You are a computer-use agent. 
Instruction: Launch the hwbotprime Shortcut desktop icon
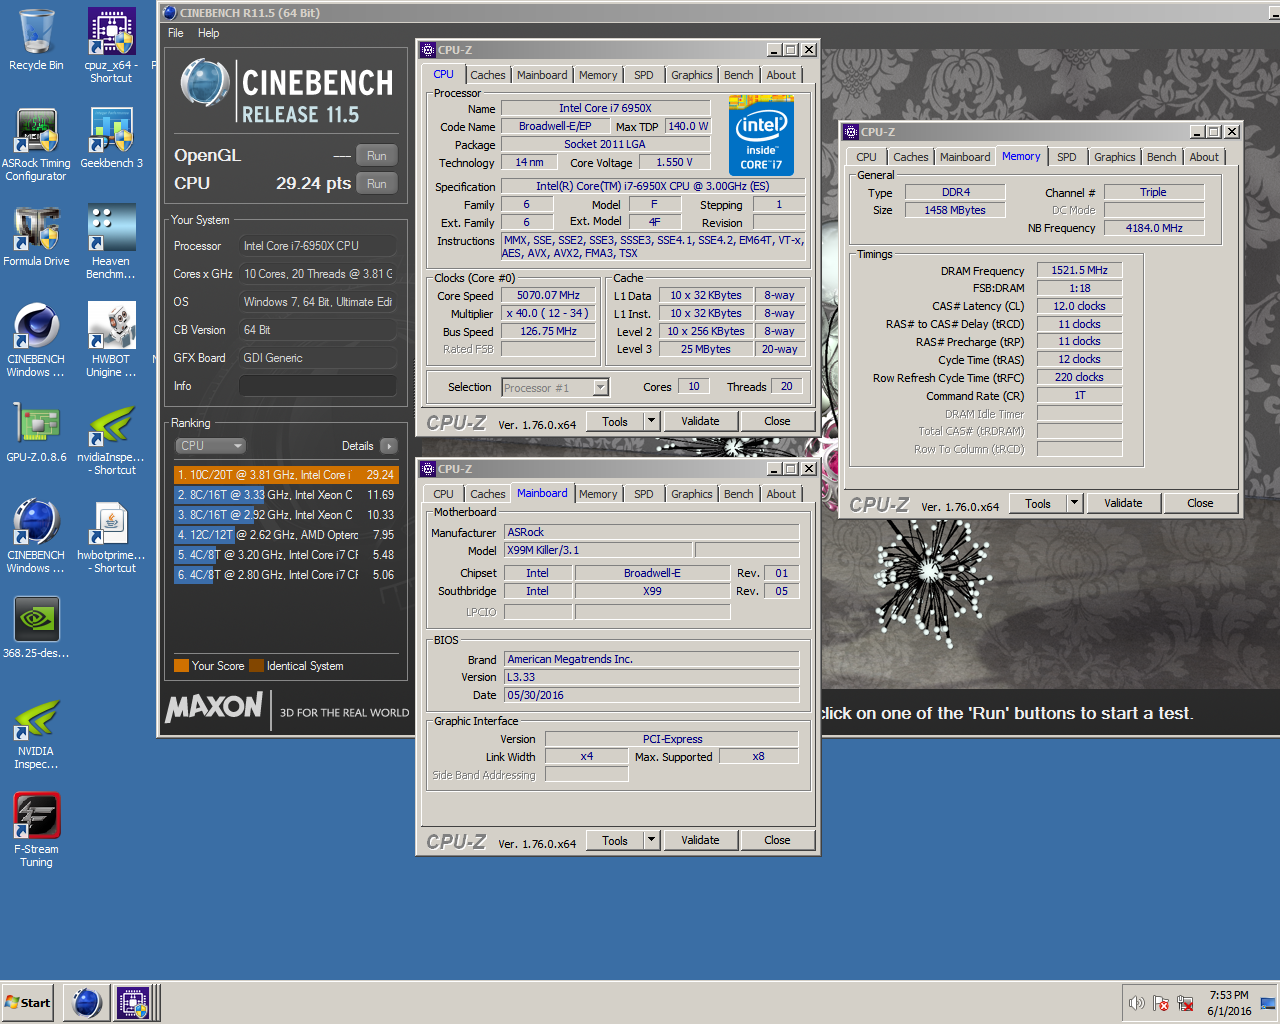111,536
